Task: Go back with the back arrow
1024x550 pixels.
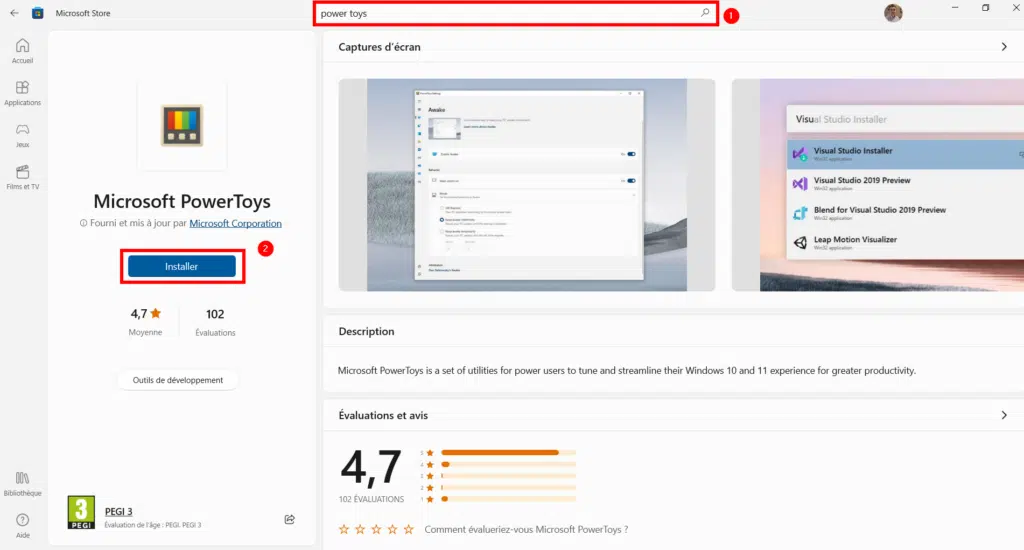Action: point(14,12)
